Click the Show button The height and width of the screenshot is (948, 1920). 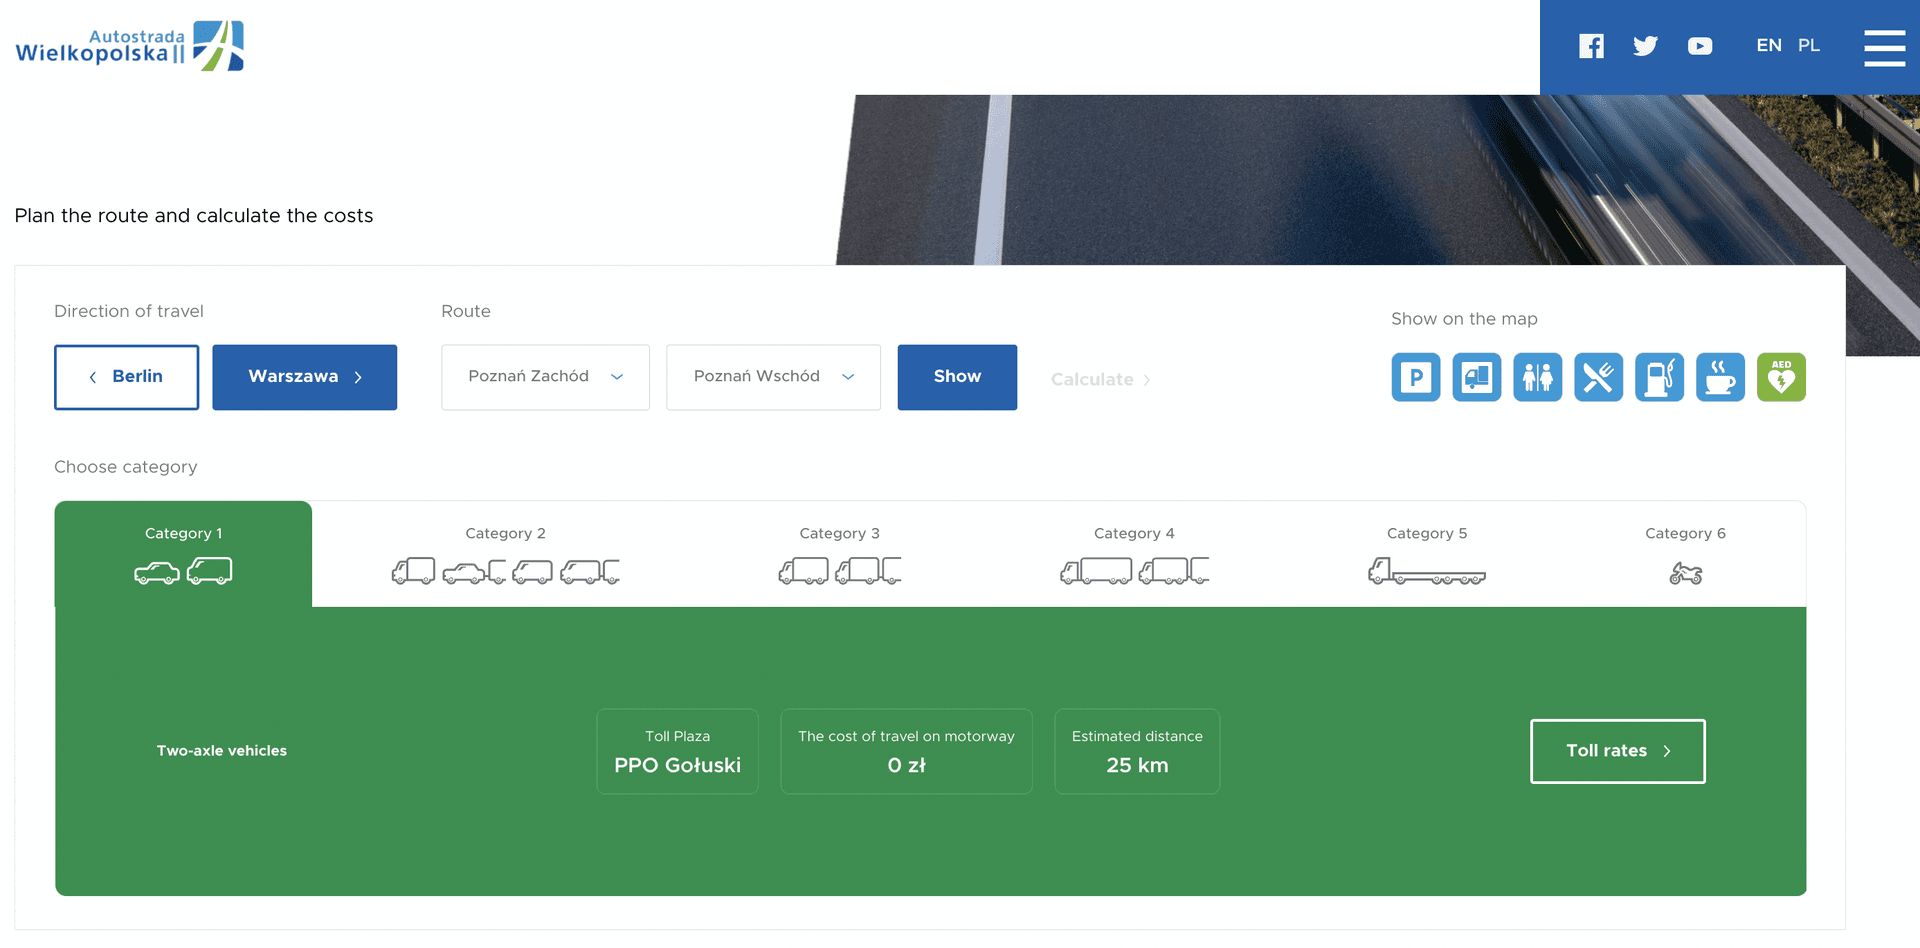pos(957,377)
